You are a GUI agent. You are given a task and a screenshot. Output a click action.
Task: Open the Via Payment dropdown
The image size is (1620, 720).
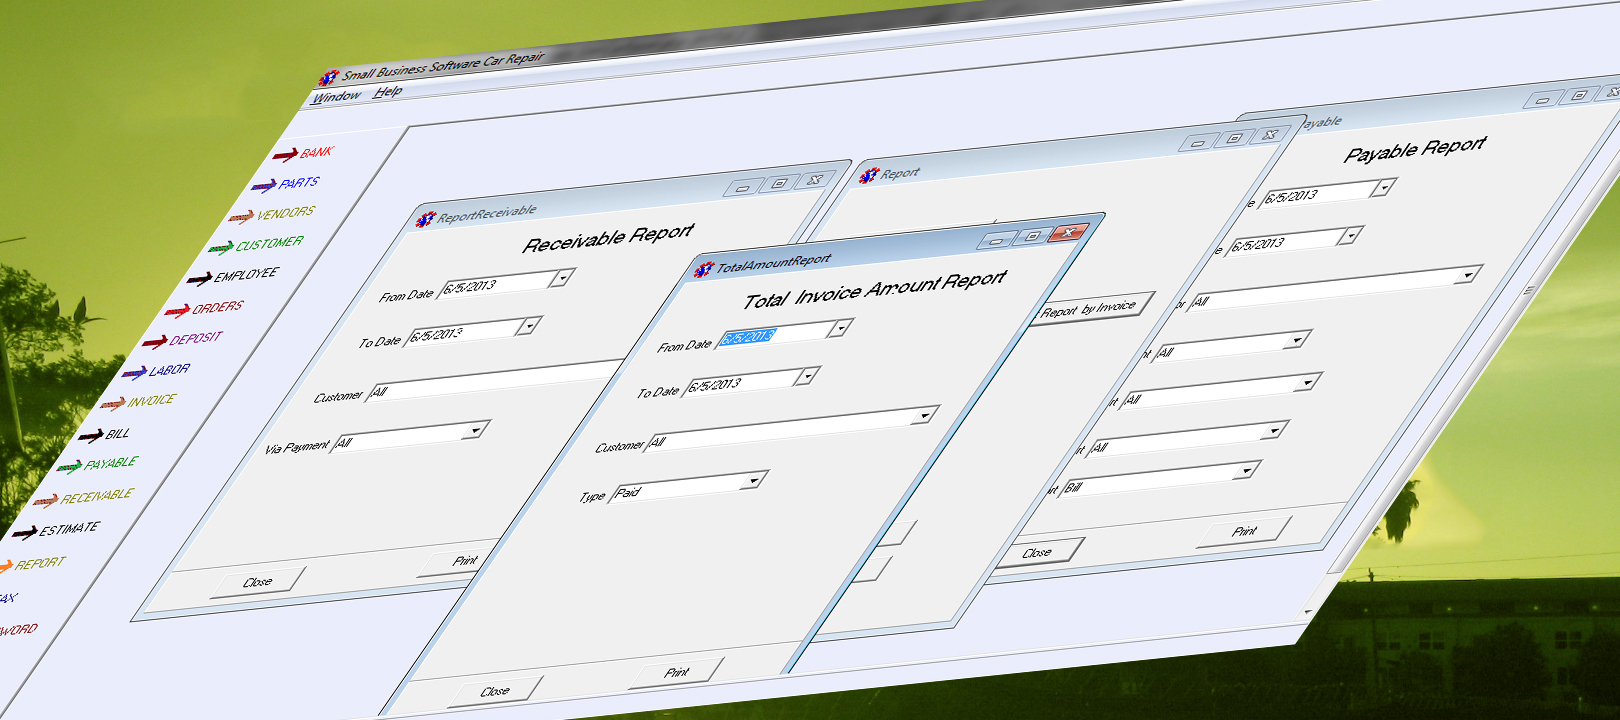pos(476,430)
